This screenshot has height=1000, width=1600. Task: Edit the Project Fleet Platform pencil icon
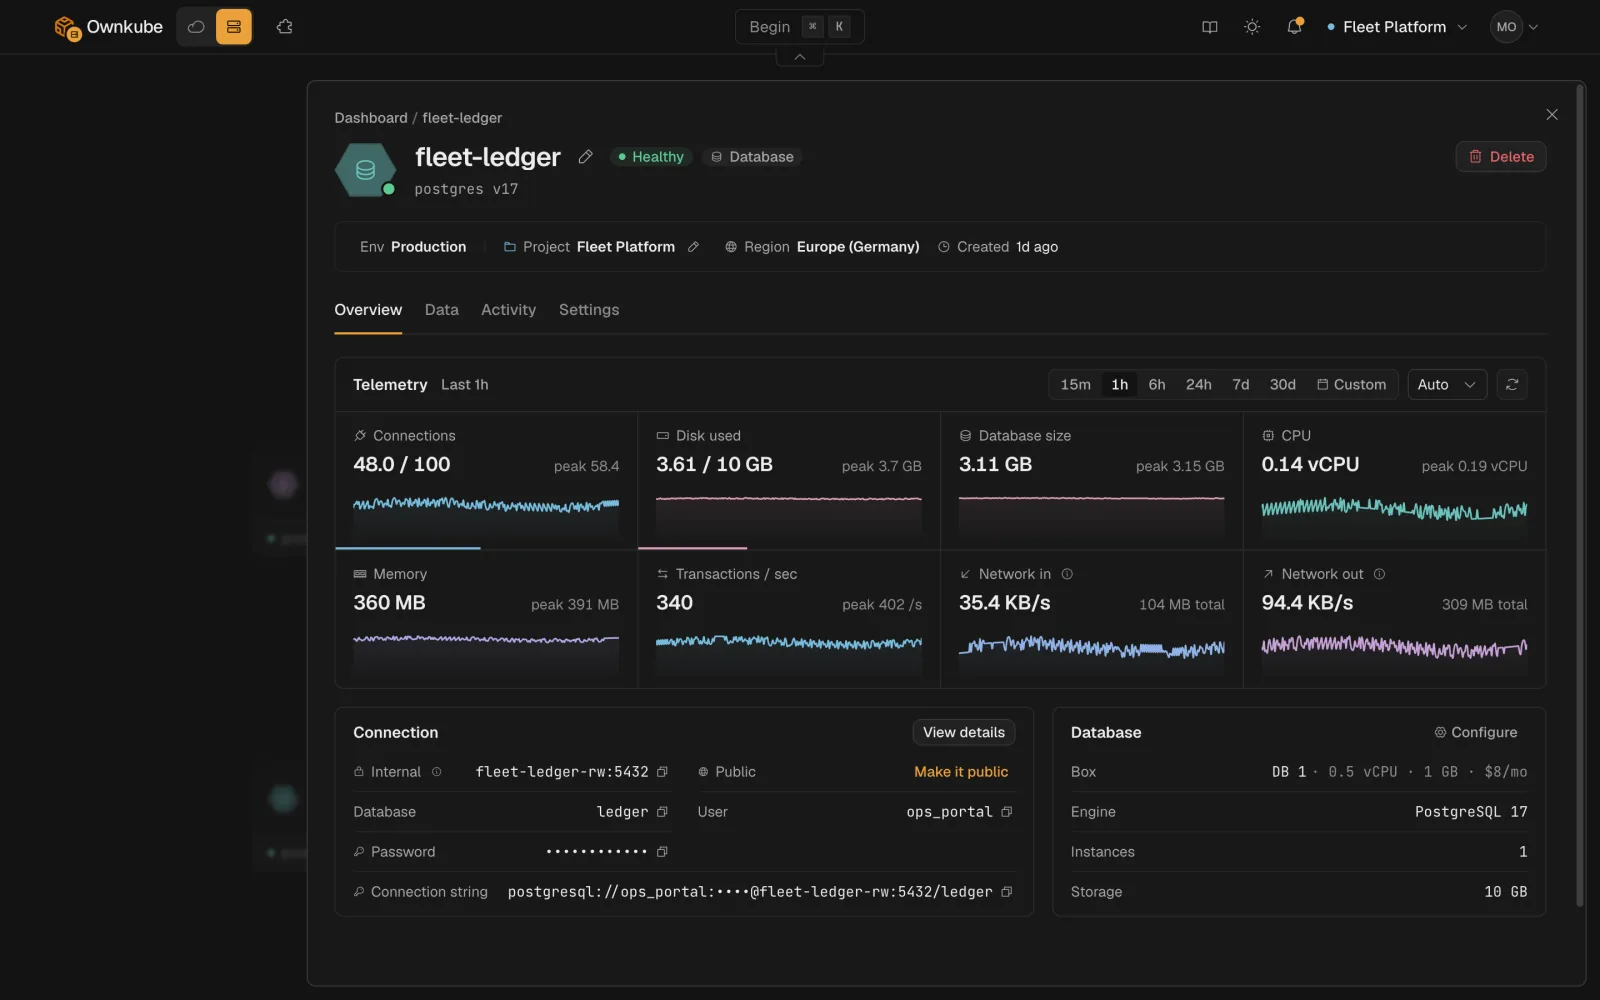click(x=693, y=247)
